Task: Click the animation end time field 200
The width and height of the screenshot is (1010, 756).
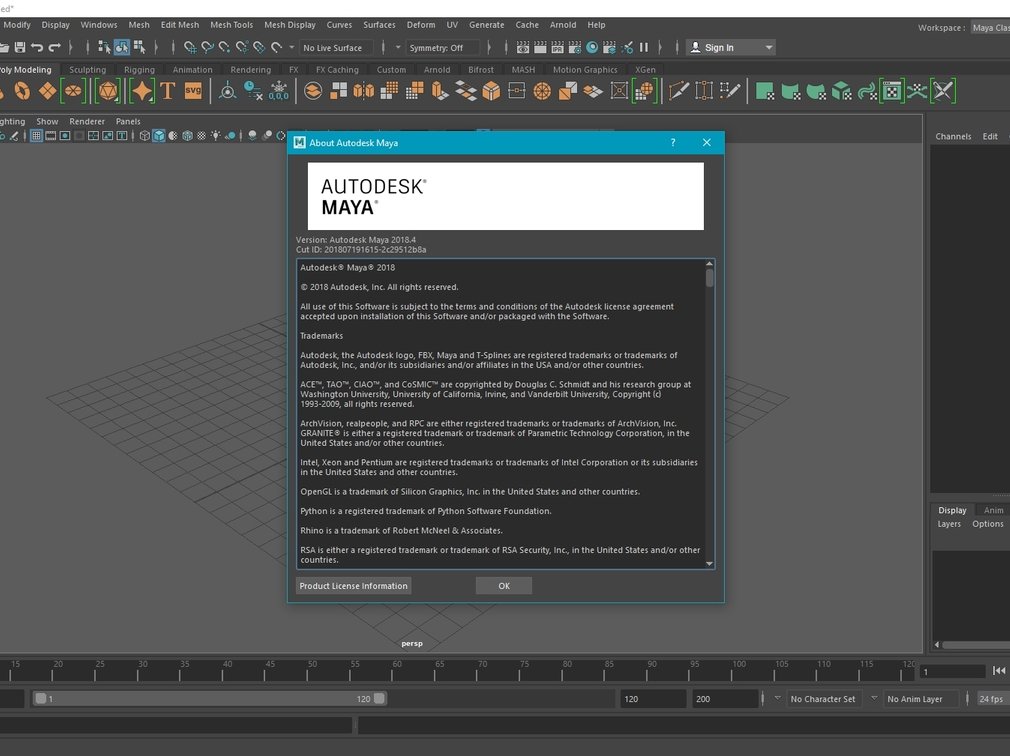Action: [x=725, y=699]
